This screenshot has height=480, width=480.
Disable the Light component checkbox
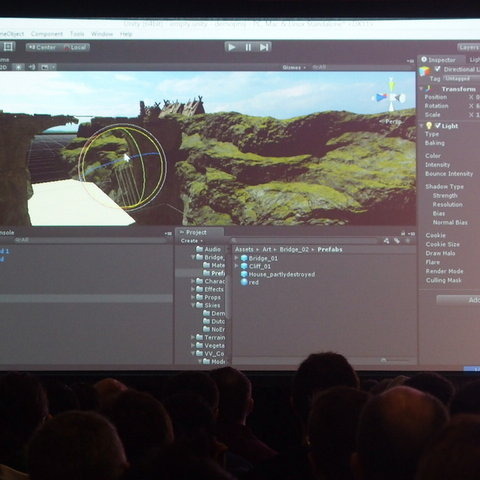pyautogui.click(x=438, y=126)
